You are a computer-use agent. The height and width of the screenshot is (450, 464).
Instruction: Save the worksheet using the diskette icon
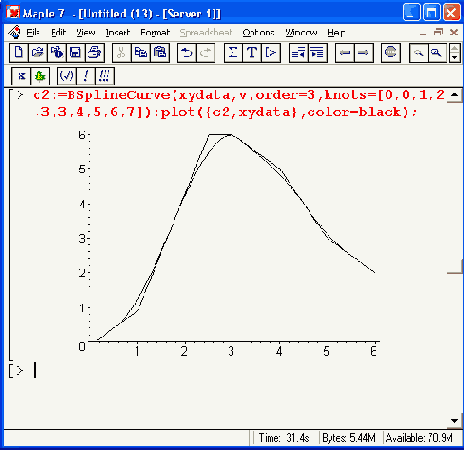tap(76, 53)
